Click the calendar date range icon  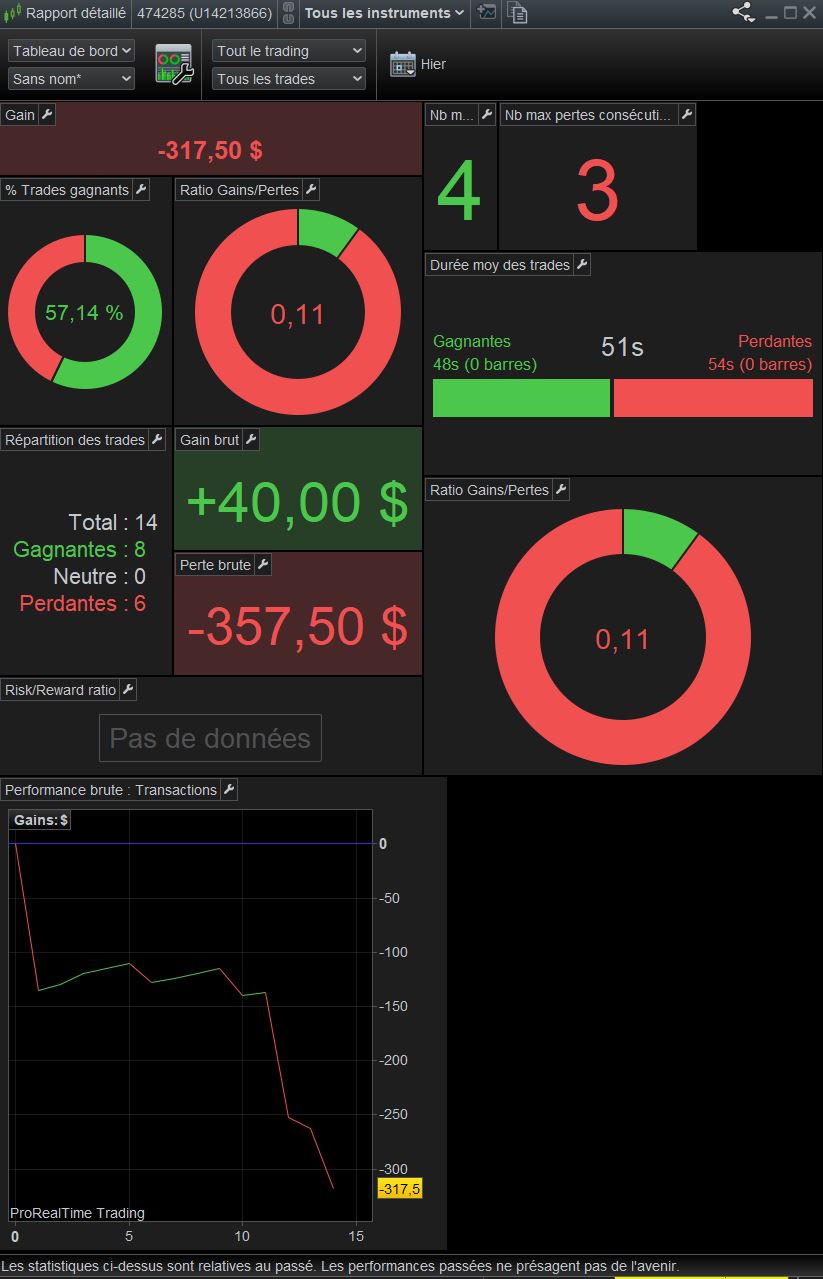(x=403, y=64)
